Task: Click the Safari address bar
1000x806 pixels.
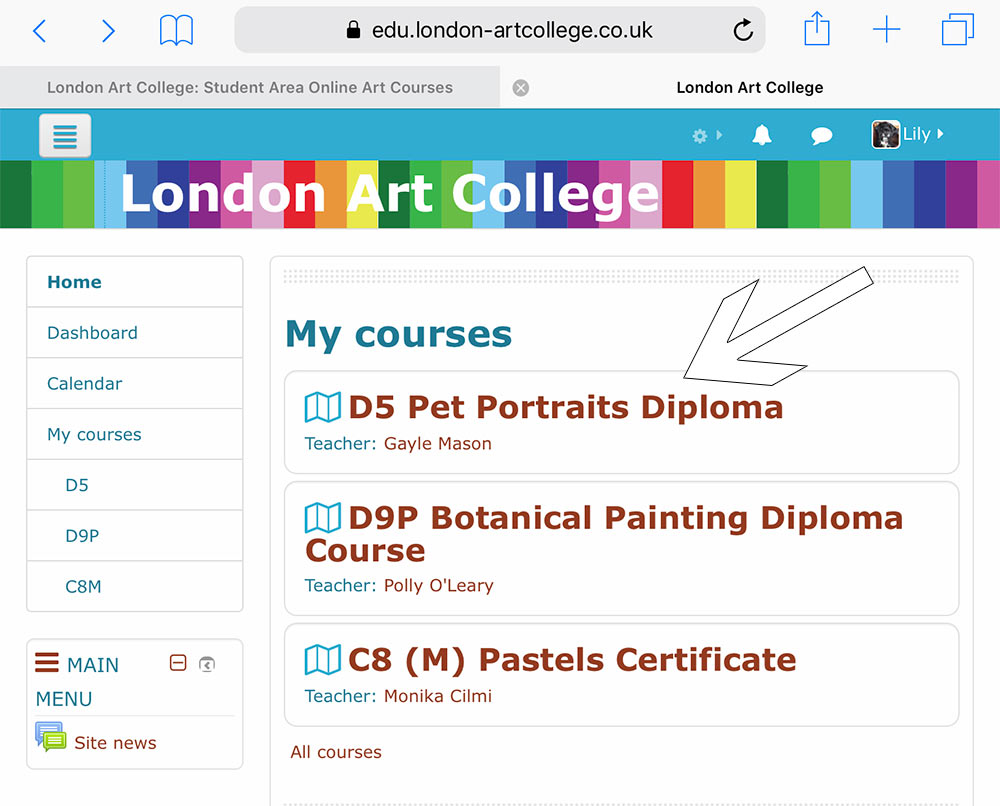Action: point(499,30)
